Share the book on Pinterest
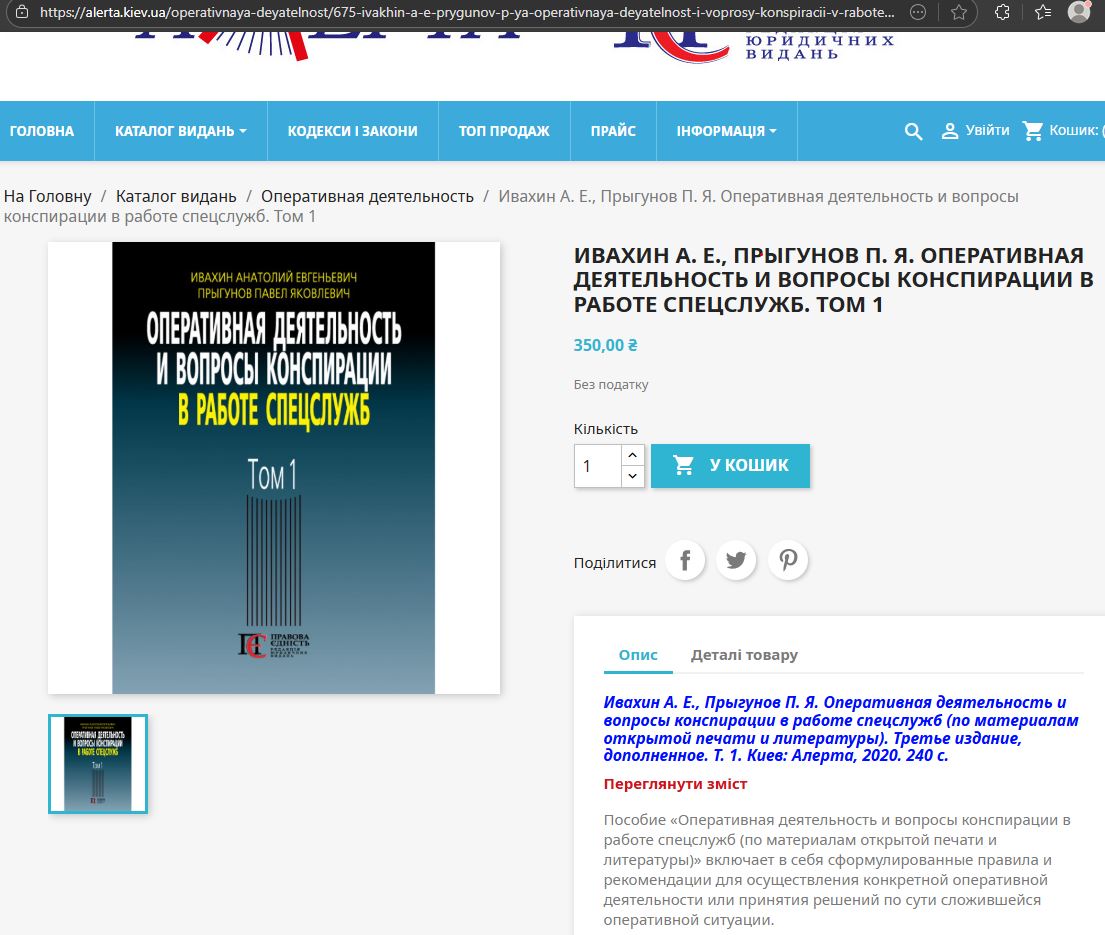 click(x=788, y=561)
